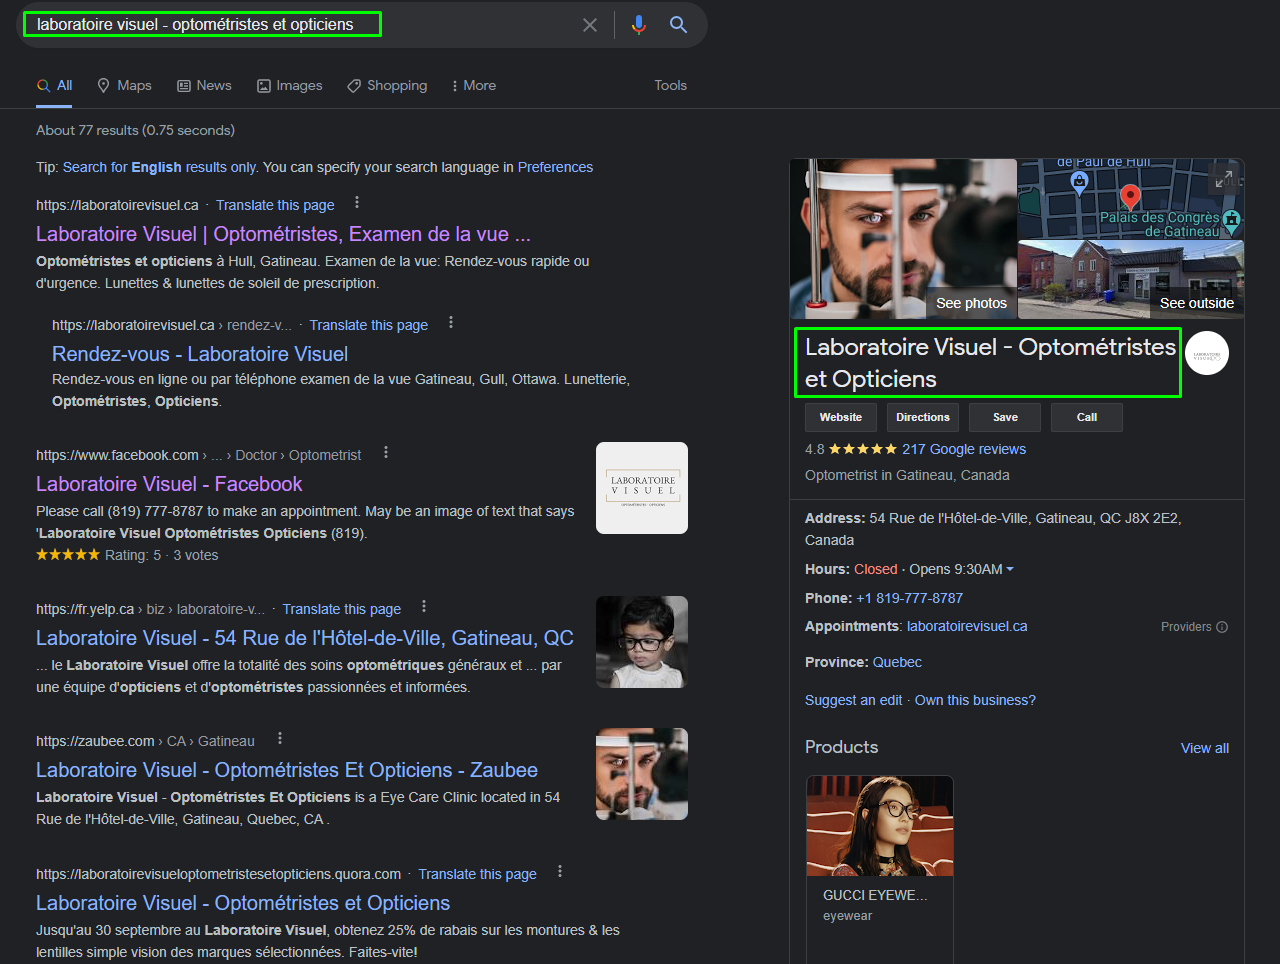Viewport: 1280px width, 964px height.
Task: Expand the map with the arrows icon
Action: coord(1223,180)
